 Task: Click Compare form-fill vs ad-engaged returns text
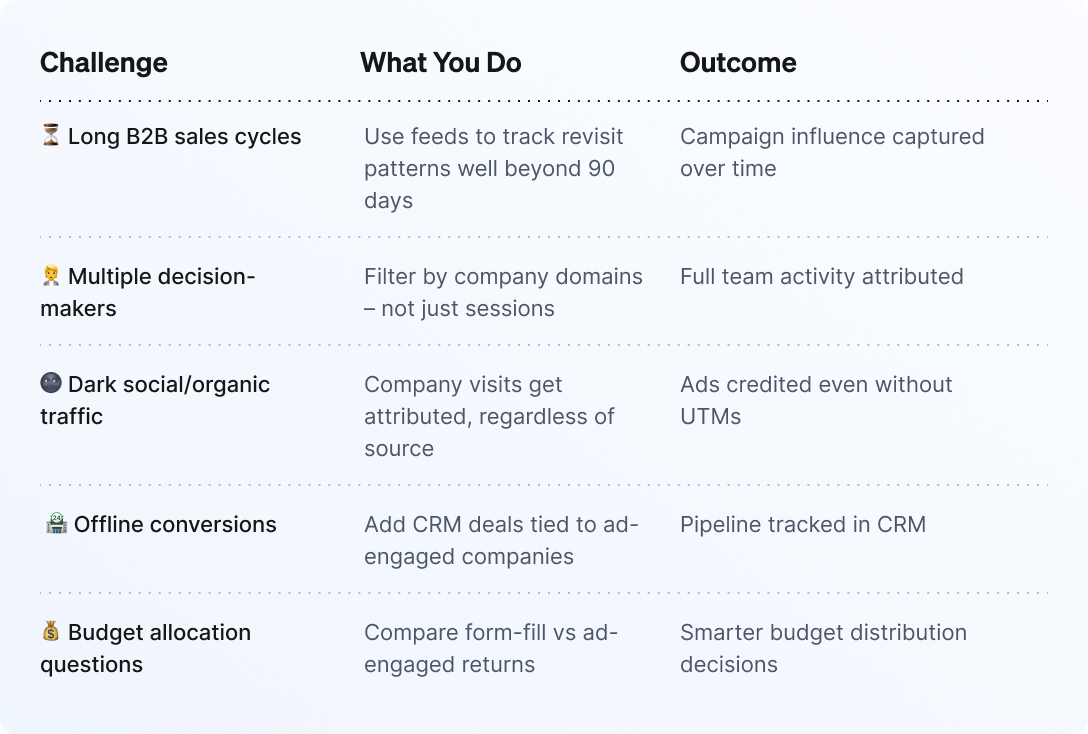pyautogui.click(x=491, y=648)
